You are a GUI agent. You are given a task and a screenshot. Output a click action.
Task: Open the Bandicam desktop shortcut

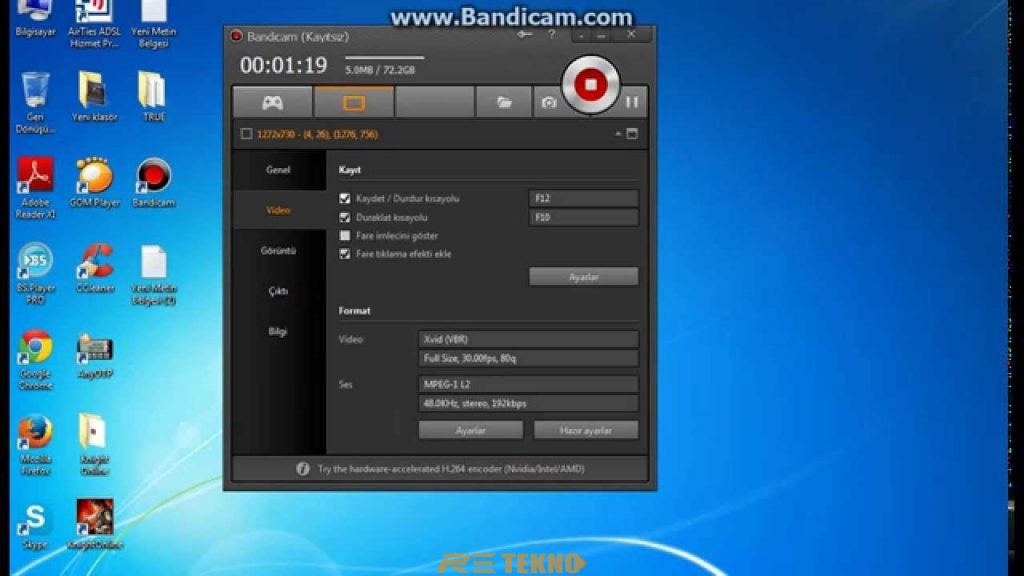tap(153, 182)
